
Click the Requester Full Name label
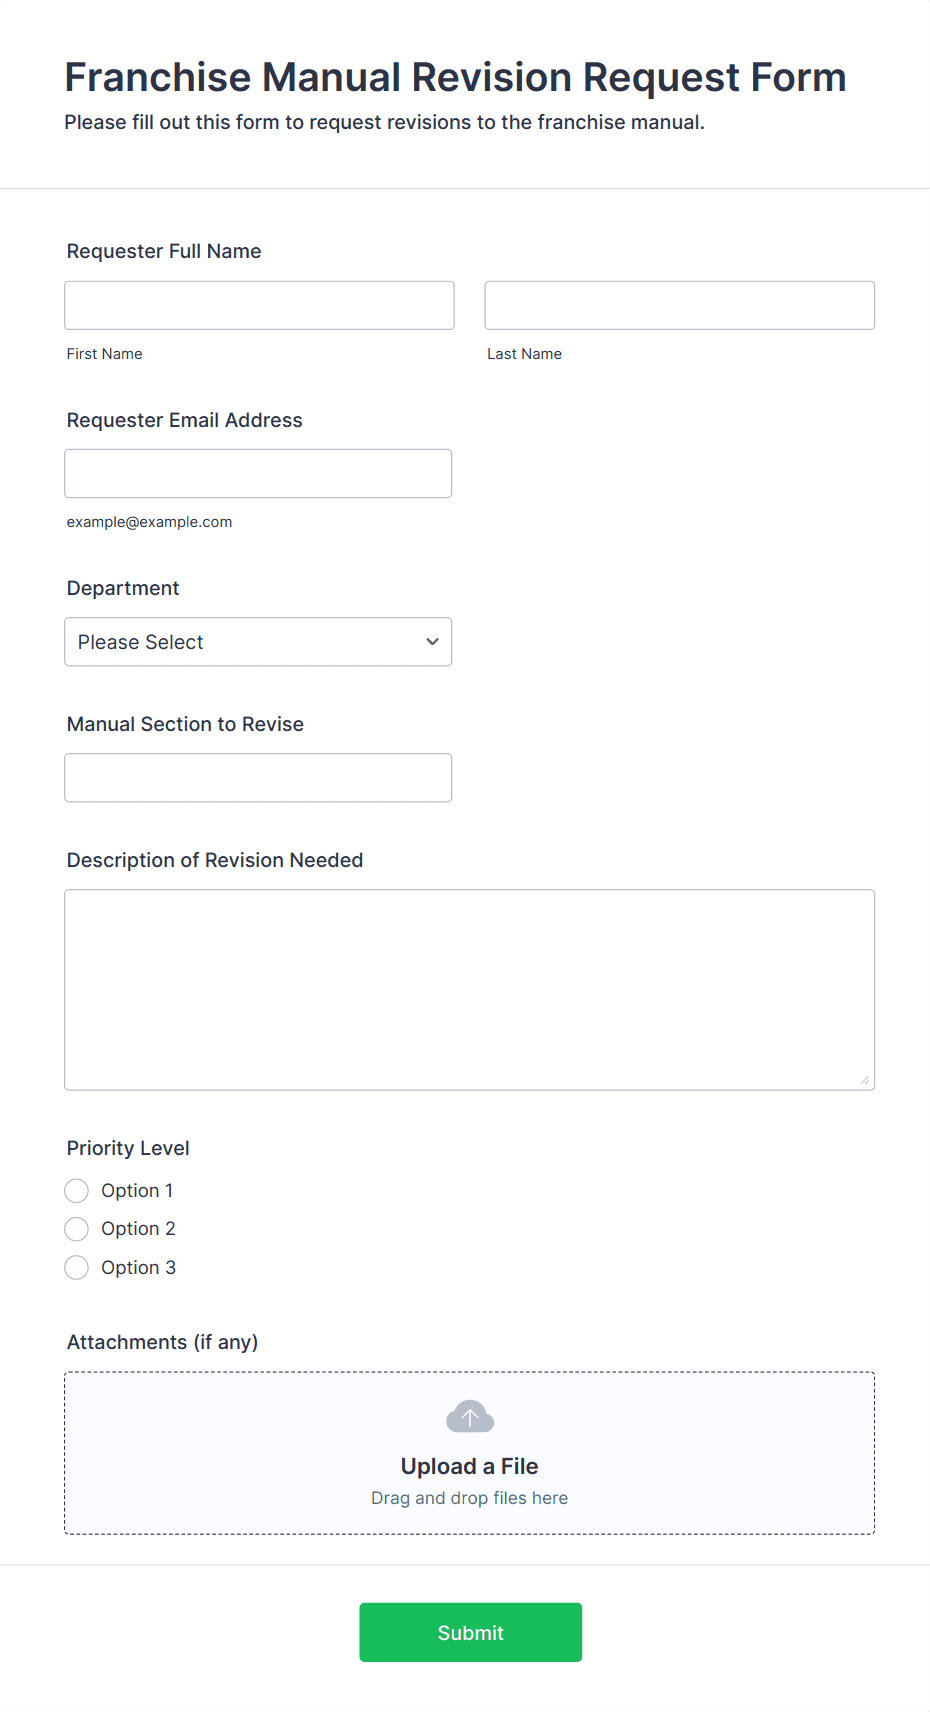click(164, 251)
